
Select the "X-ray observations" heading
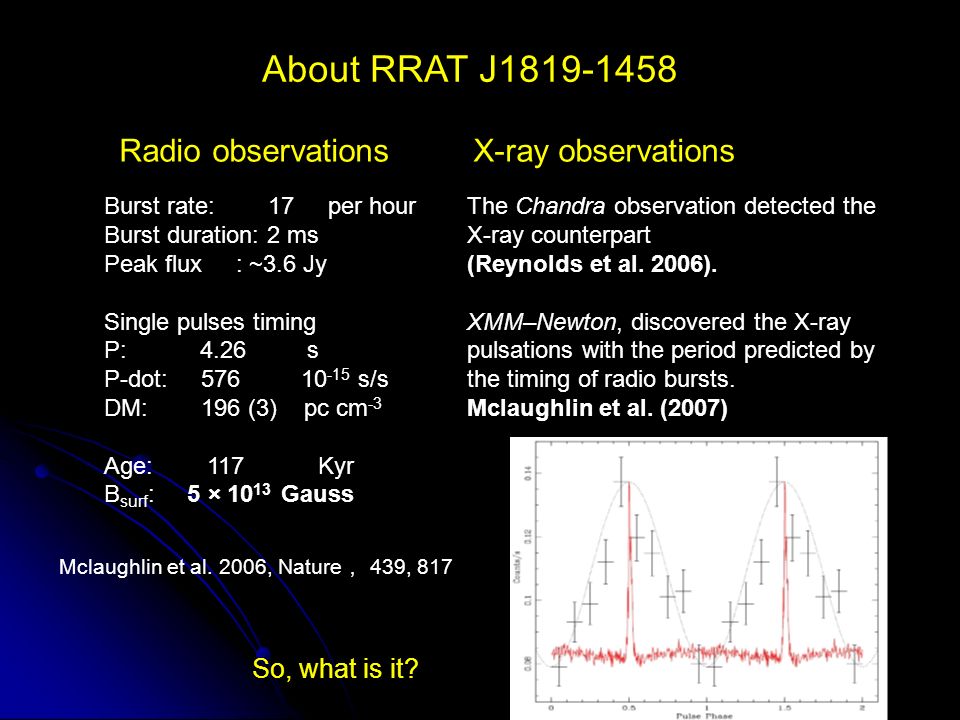coord(604,151)
